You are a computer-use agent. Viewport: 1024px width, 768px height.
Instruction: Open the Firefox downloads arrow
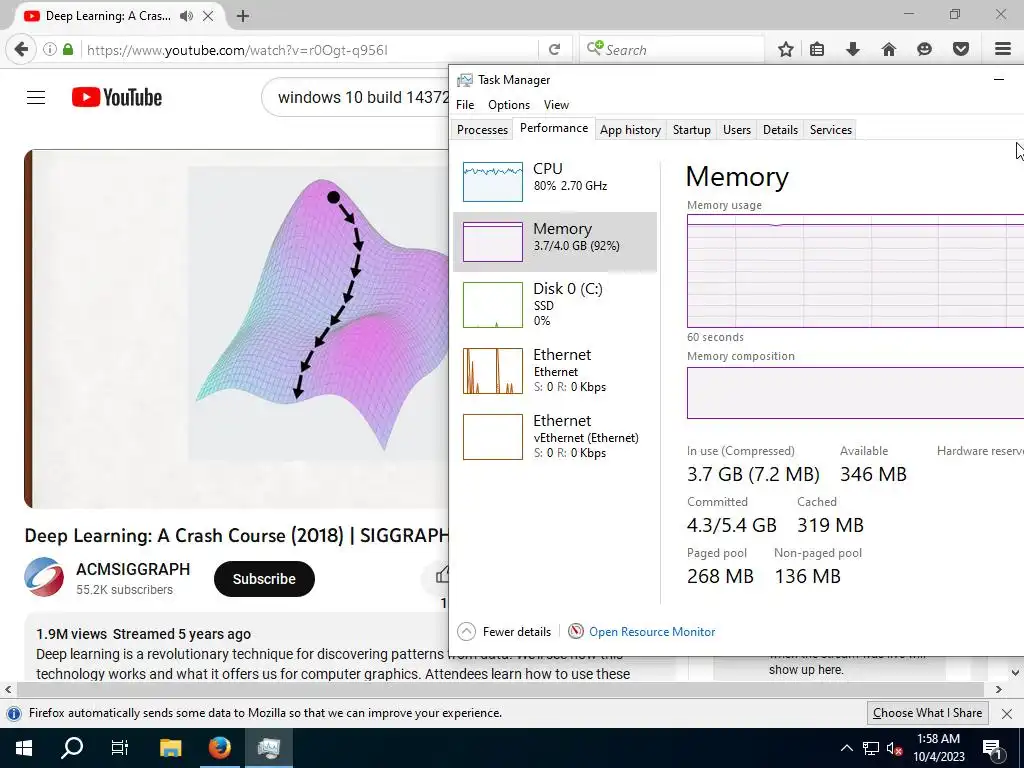(x=852, y=50)
